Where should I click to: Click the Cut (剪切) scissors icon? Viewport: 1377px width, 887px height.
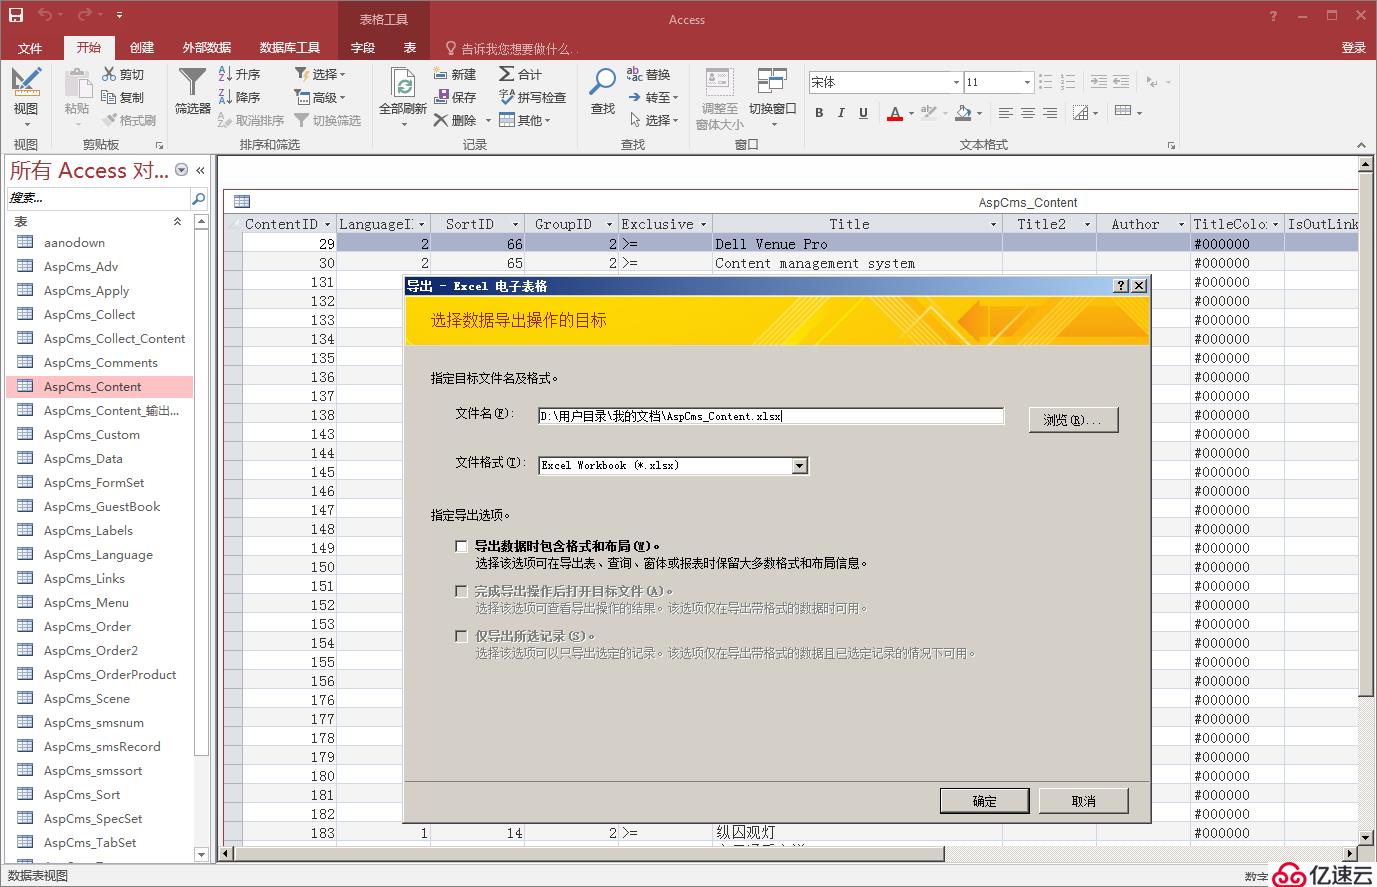tap(109, 75)
